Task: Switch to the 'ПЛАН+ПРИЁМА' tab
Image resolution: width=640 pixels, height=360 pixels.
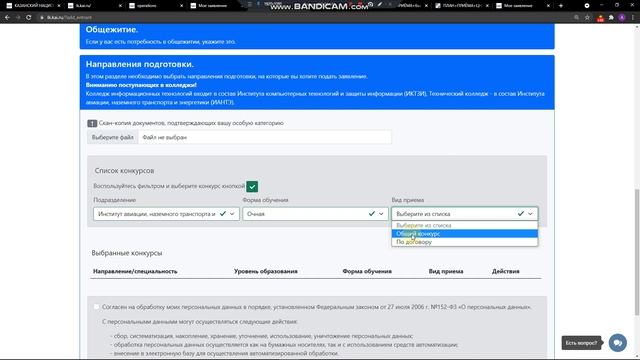Action: click(x=461, y=6)
